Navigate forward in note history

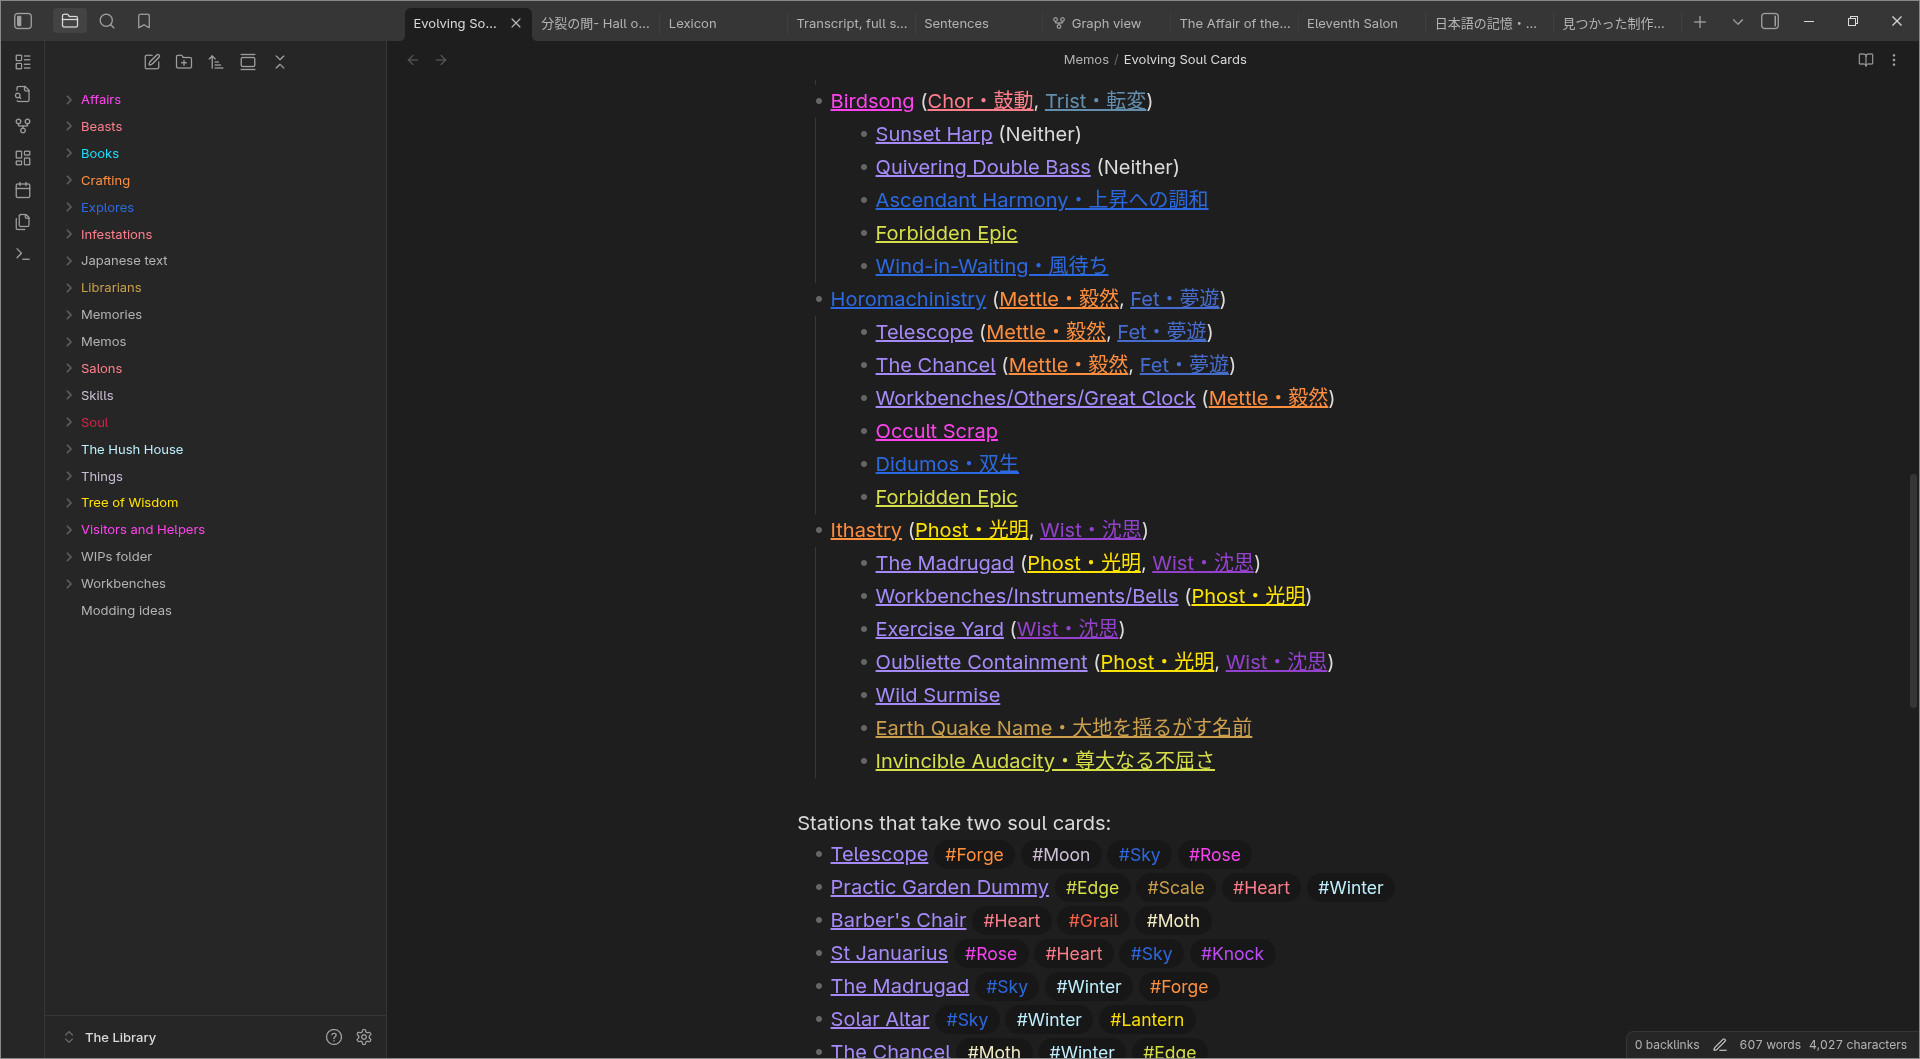point(441,60)
